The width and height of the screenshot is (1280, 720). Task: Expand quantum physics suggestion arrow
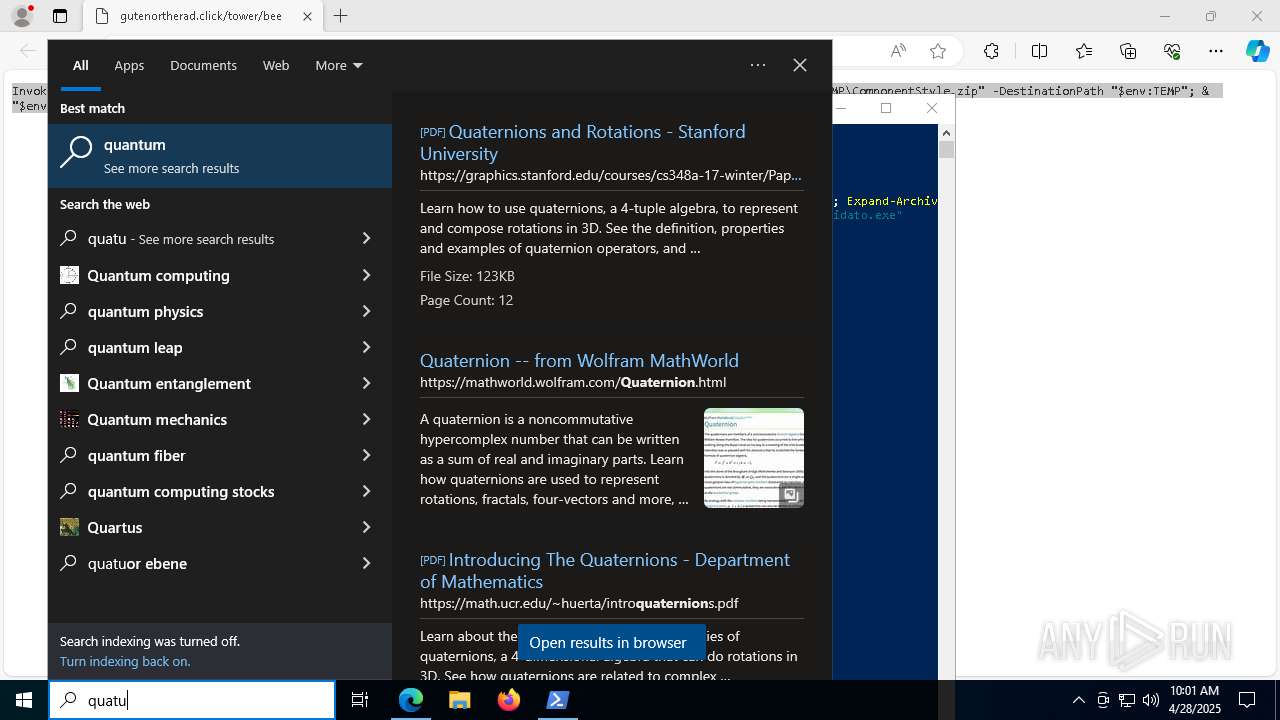pyautogui.click(x=366, y=311)
